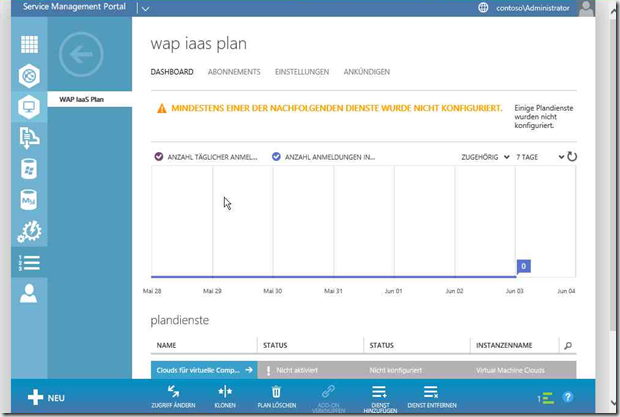The width and height of the screenshot is (620, 417).
Task: Open the help question mark icon
Action: click(x=568, y=397)
